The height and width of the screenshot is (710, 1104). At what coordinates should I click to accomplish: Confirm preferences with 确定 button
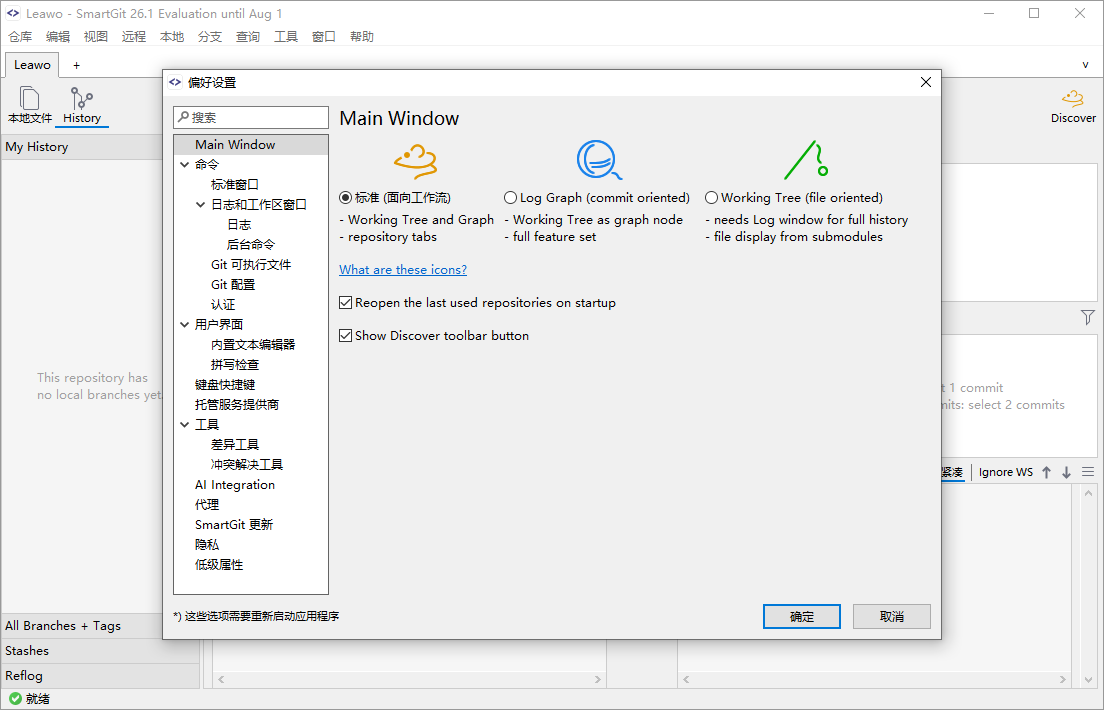(x=802, y=616)
